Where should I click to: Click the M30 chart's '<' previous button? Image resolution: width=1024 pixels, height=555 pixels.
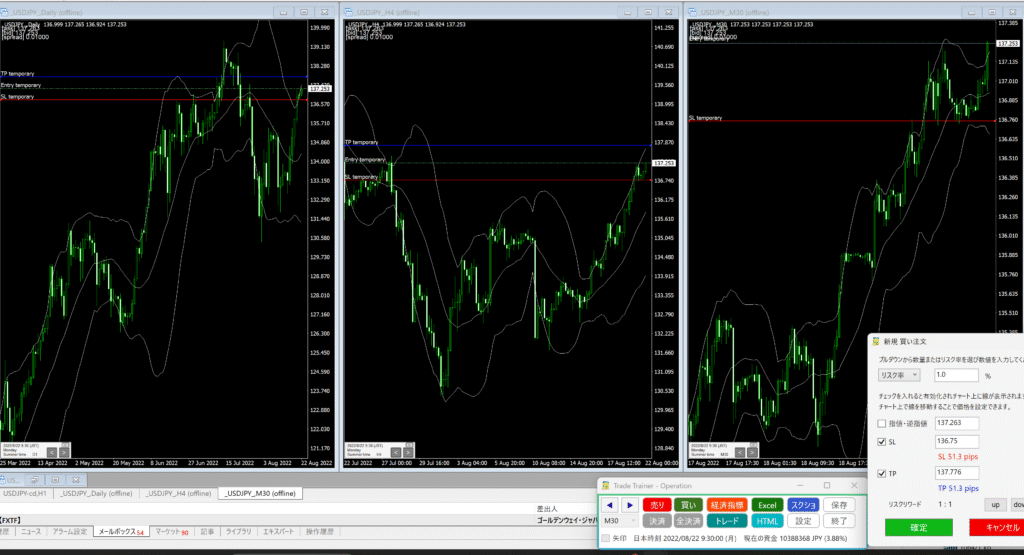point(740,452)
